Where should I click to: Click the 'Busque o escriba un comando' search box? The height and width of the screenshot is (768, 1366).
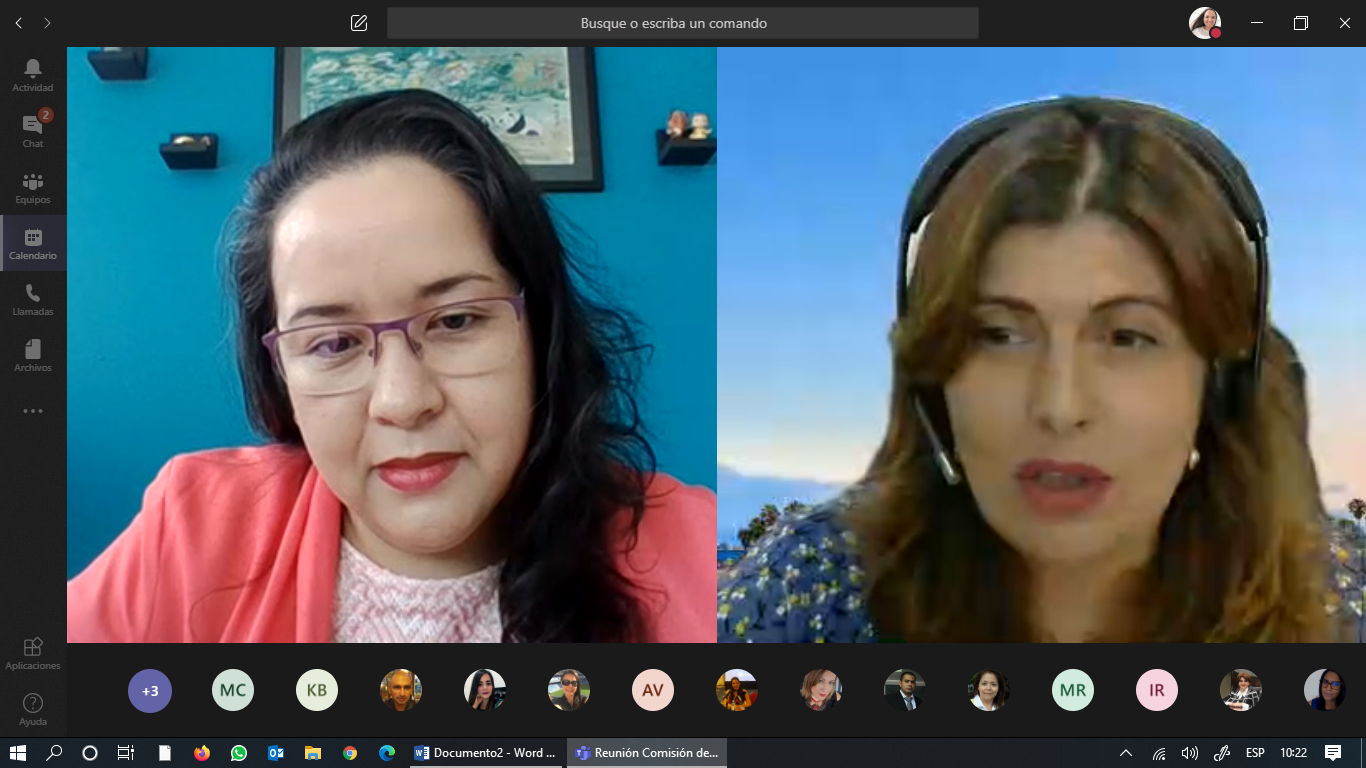pyautogui.click(x=683, y=23)
